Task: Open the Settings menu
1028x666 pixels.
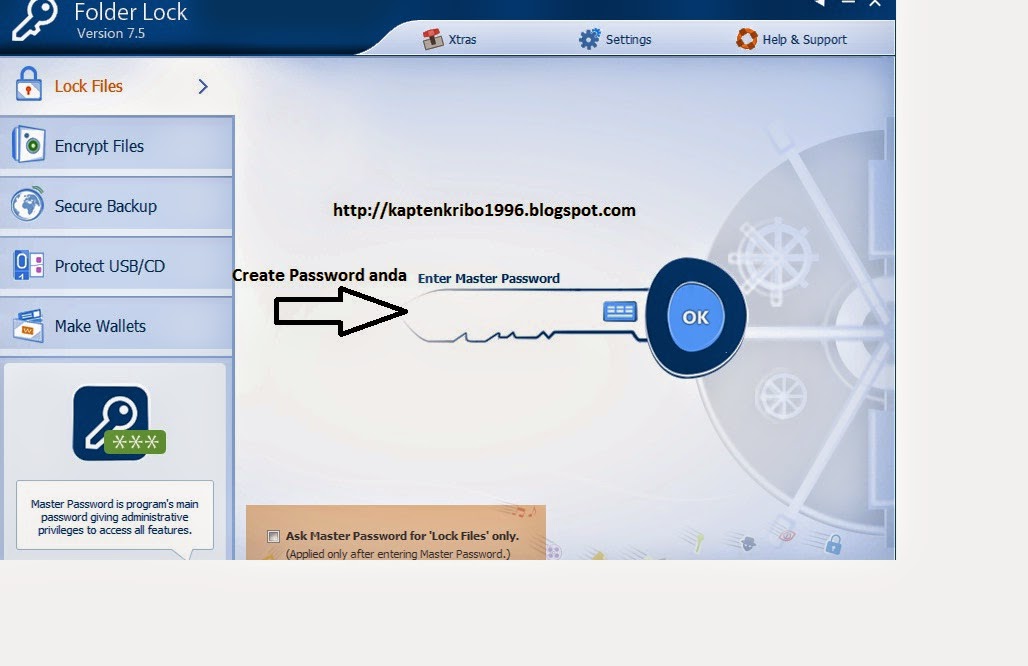Action: 615,39
